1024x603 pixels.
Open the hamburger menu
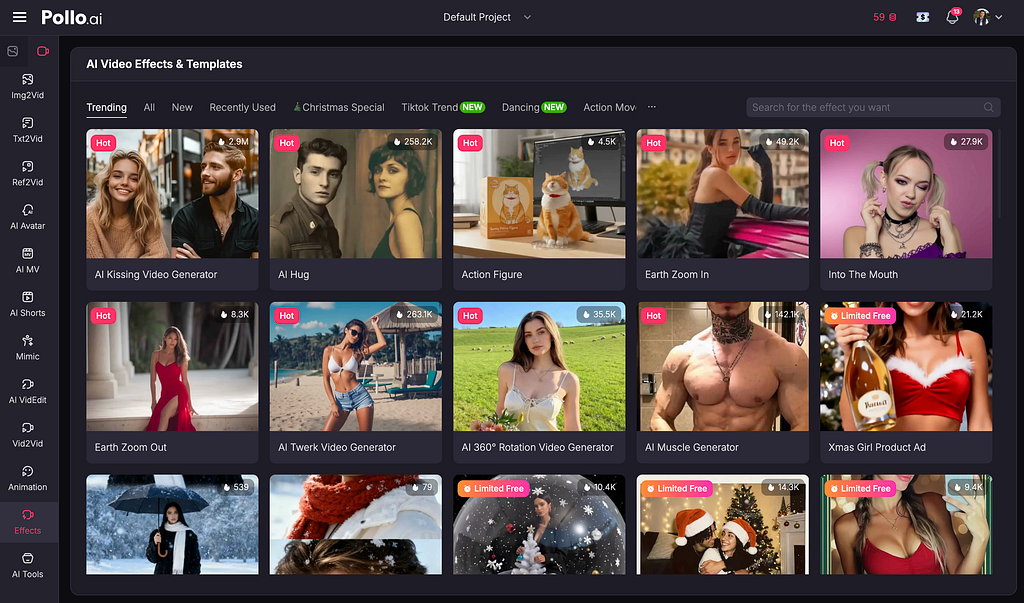[x=20, y=17]
